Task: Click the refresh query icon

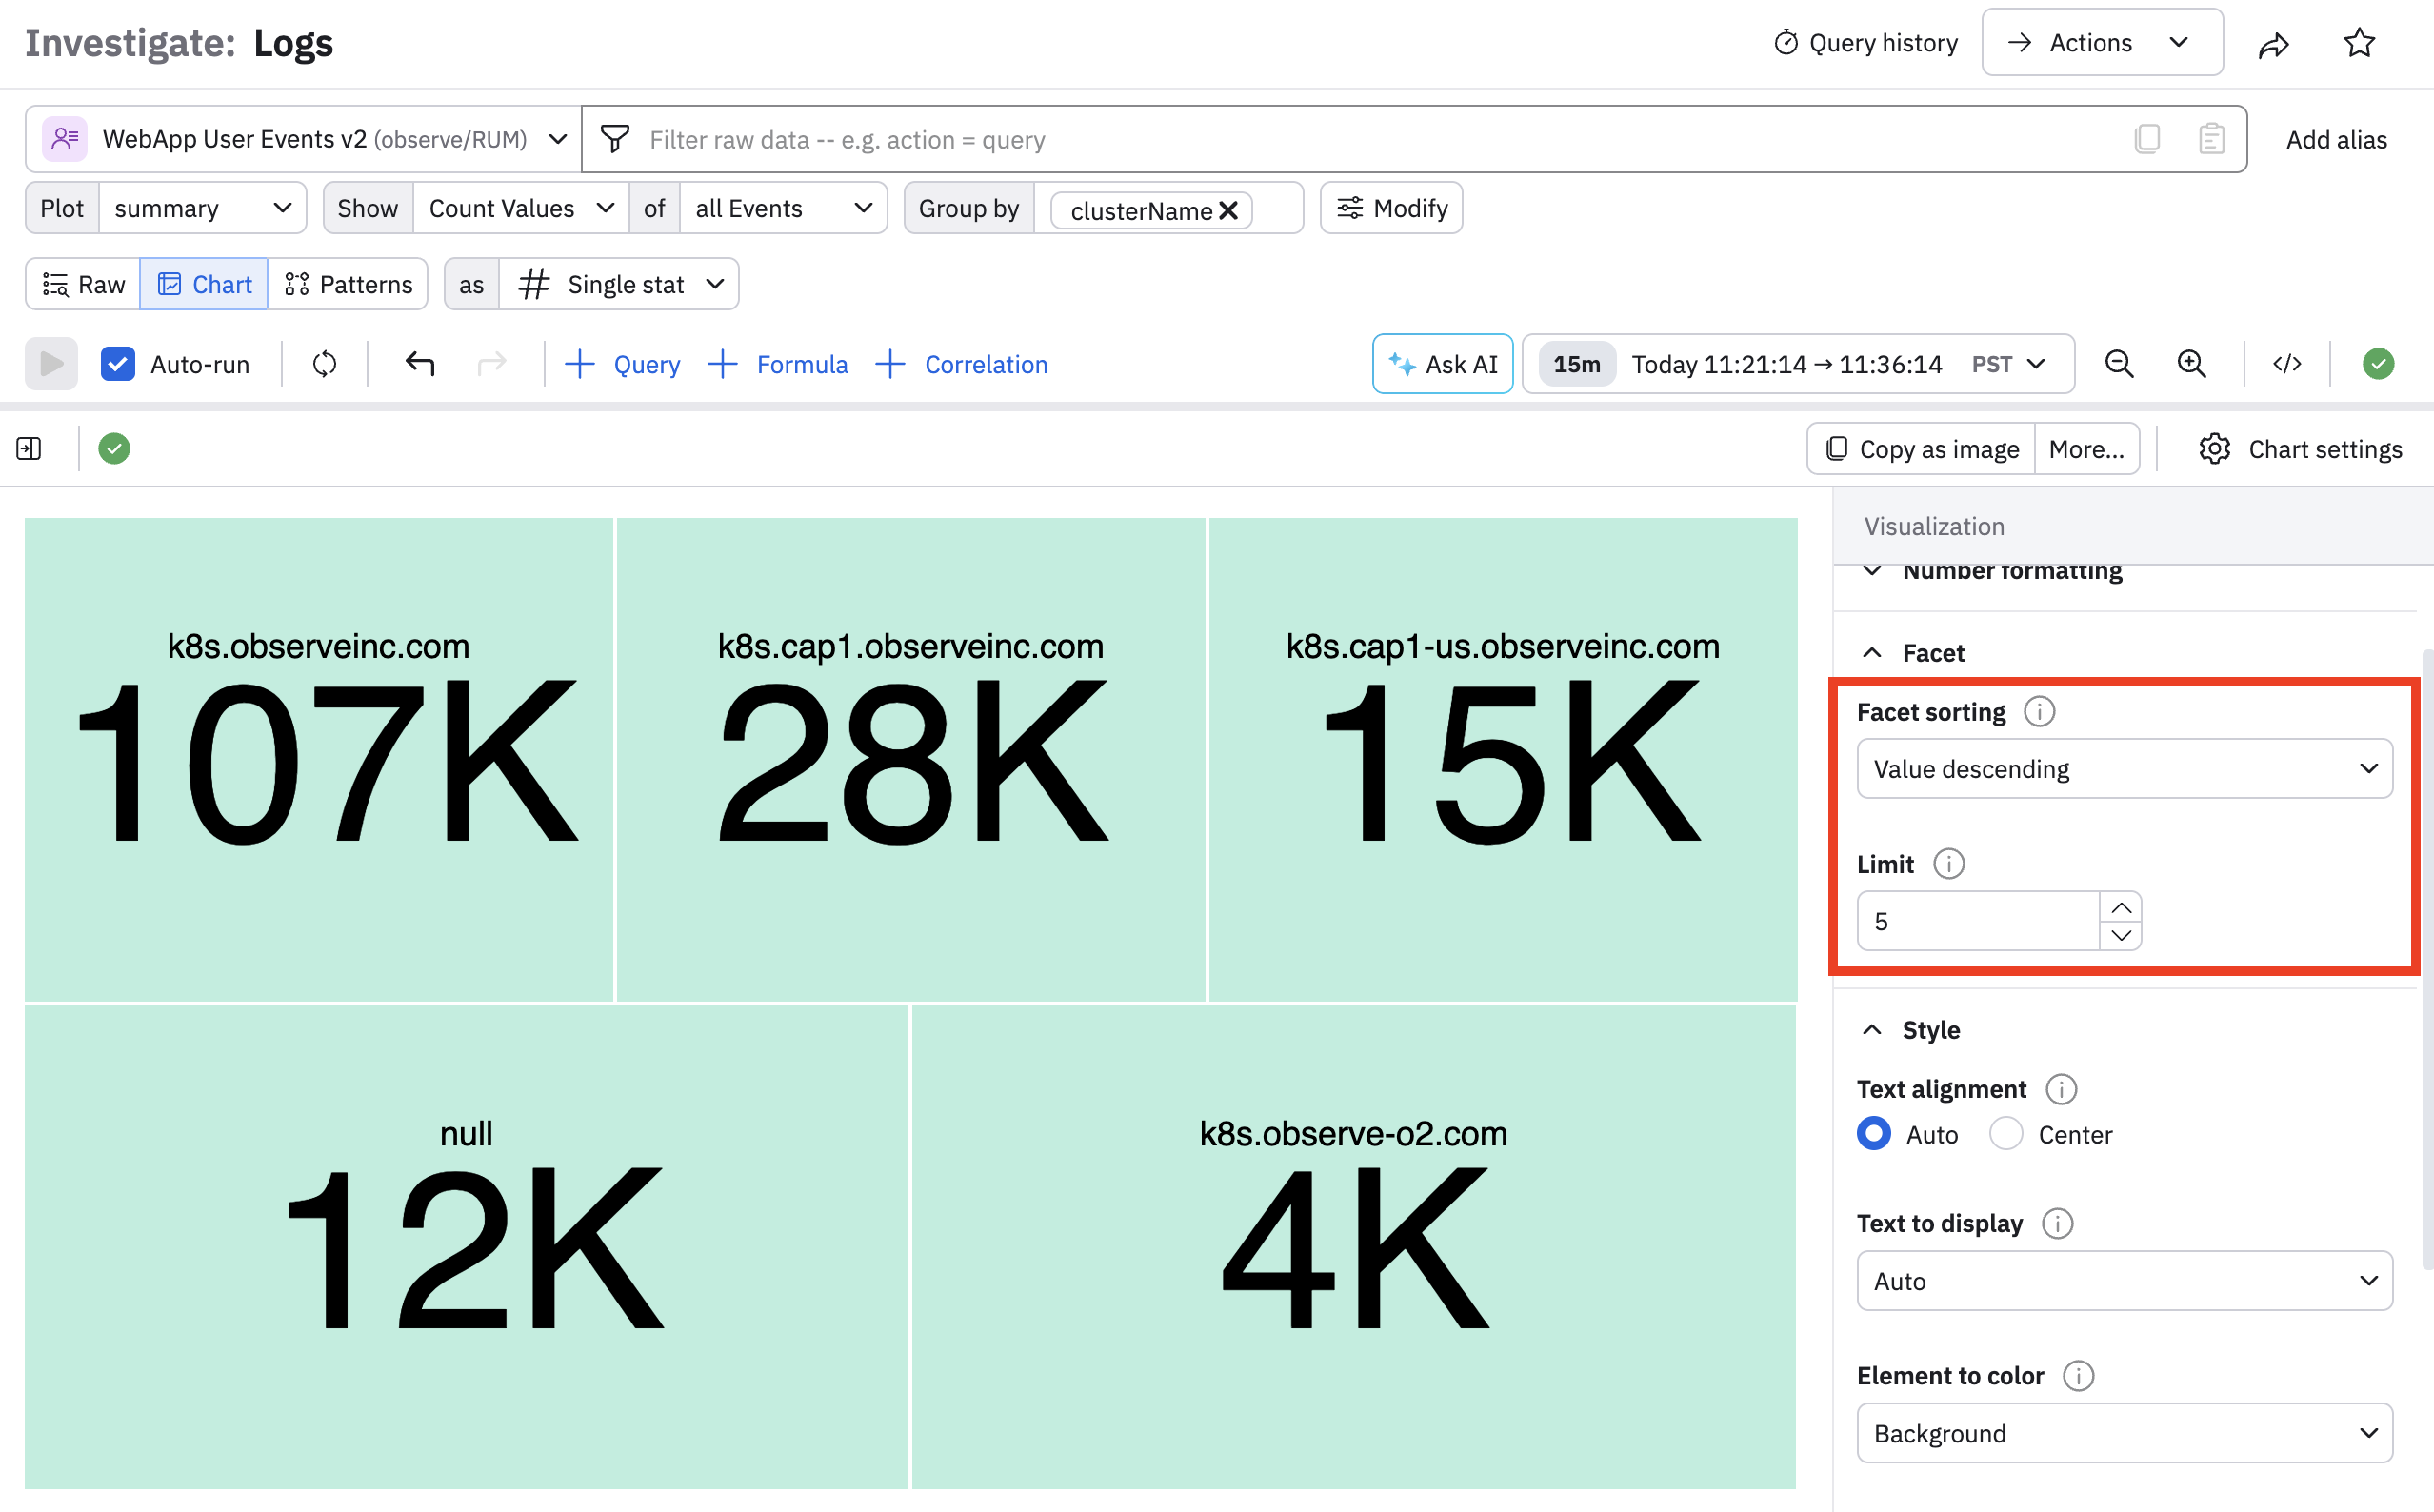Action: click(x=324, y=364)
